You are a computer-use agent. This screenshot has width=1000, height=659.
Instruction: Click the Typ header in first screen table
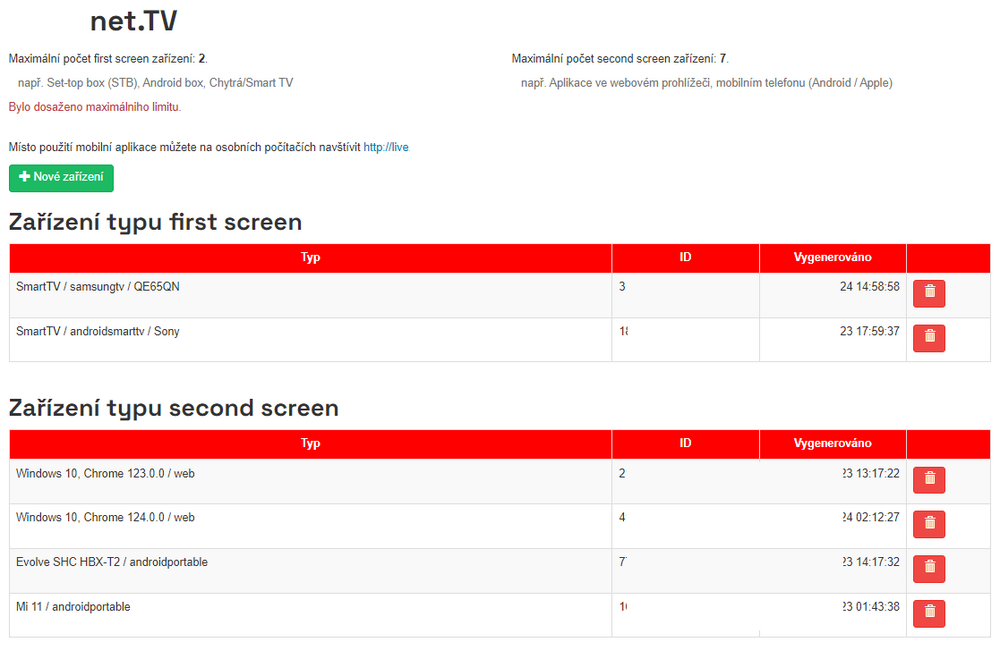click(310, 258)
